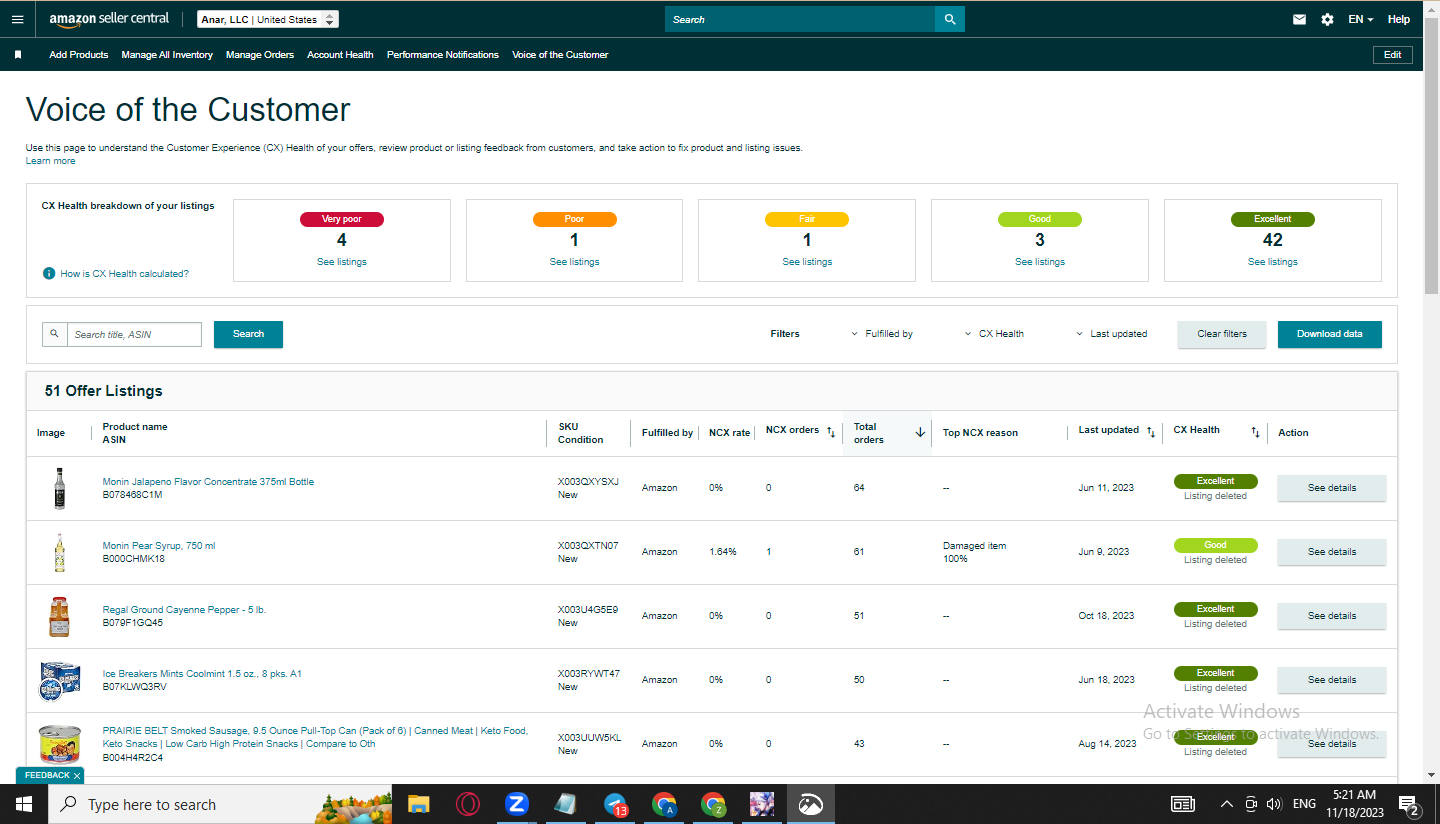Click the Monin Pear Syrup product thumbnail
The height and width of the screenshot is (824, 1440).
60,552
